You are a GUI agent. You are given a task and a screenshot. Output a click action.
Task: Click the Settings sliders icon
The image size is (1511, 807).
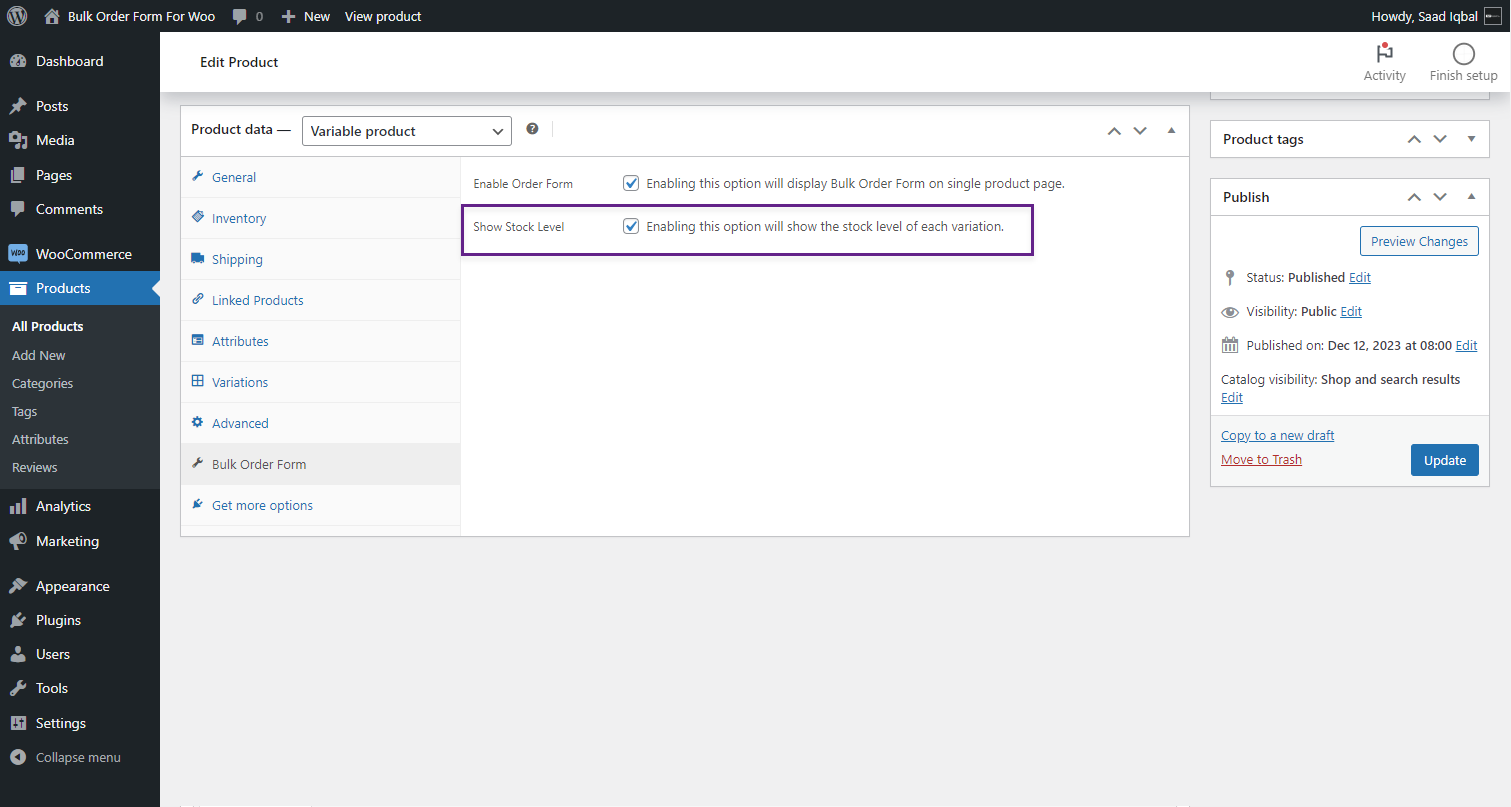click(x=18, y=723)
